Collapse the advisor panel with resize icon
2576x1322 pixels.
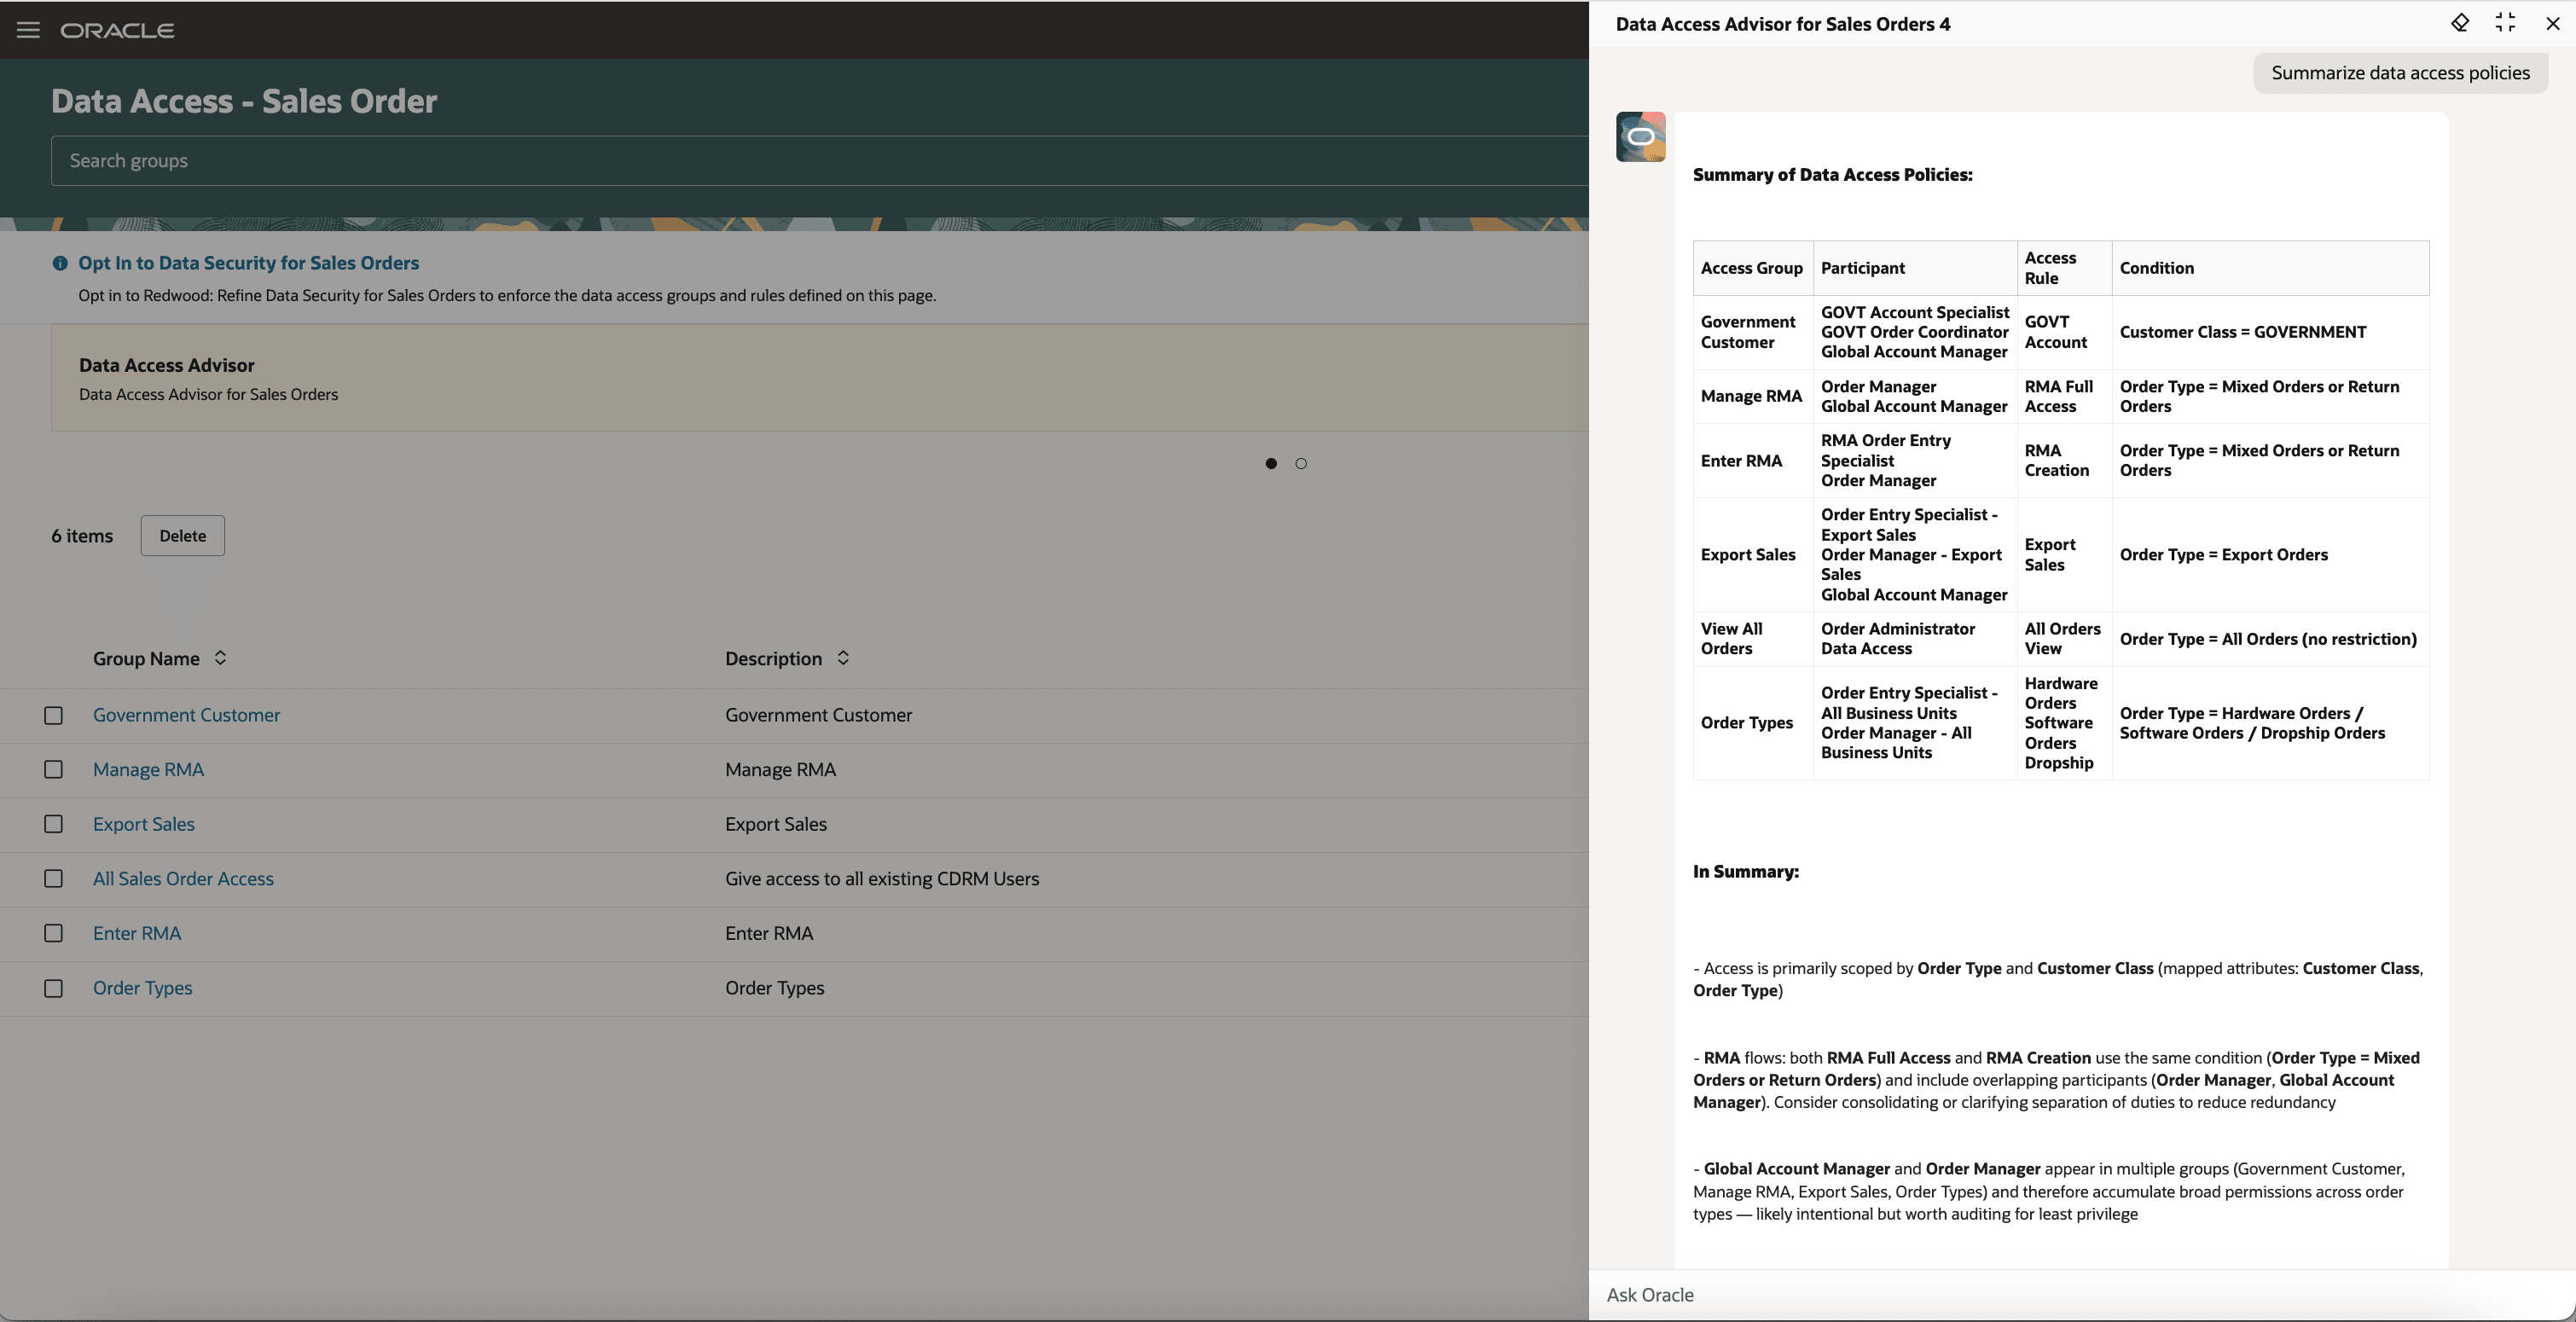(2506, 22)
